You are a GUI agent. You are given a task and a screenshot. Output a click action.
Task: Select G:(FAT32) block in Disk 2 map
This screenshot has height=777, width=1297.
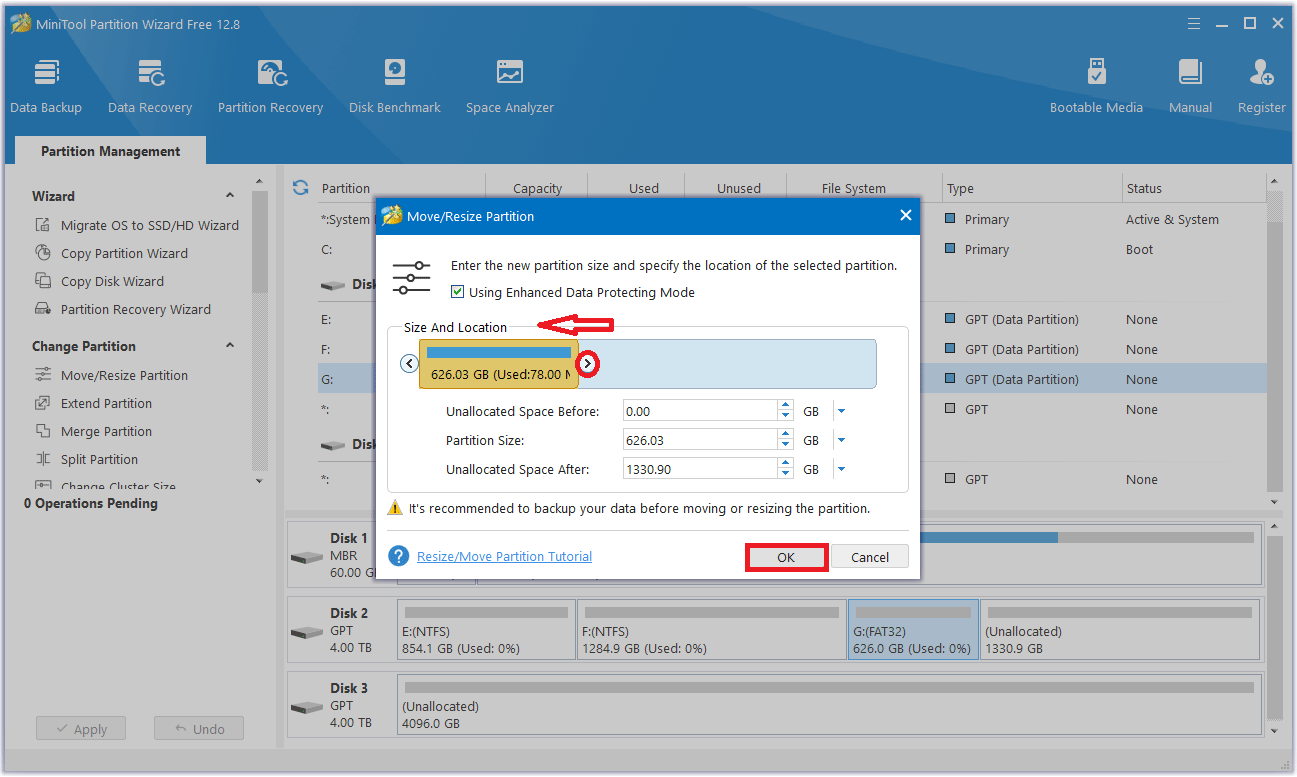[x=913, y=629]
